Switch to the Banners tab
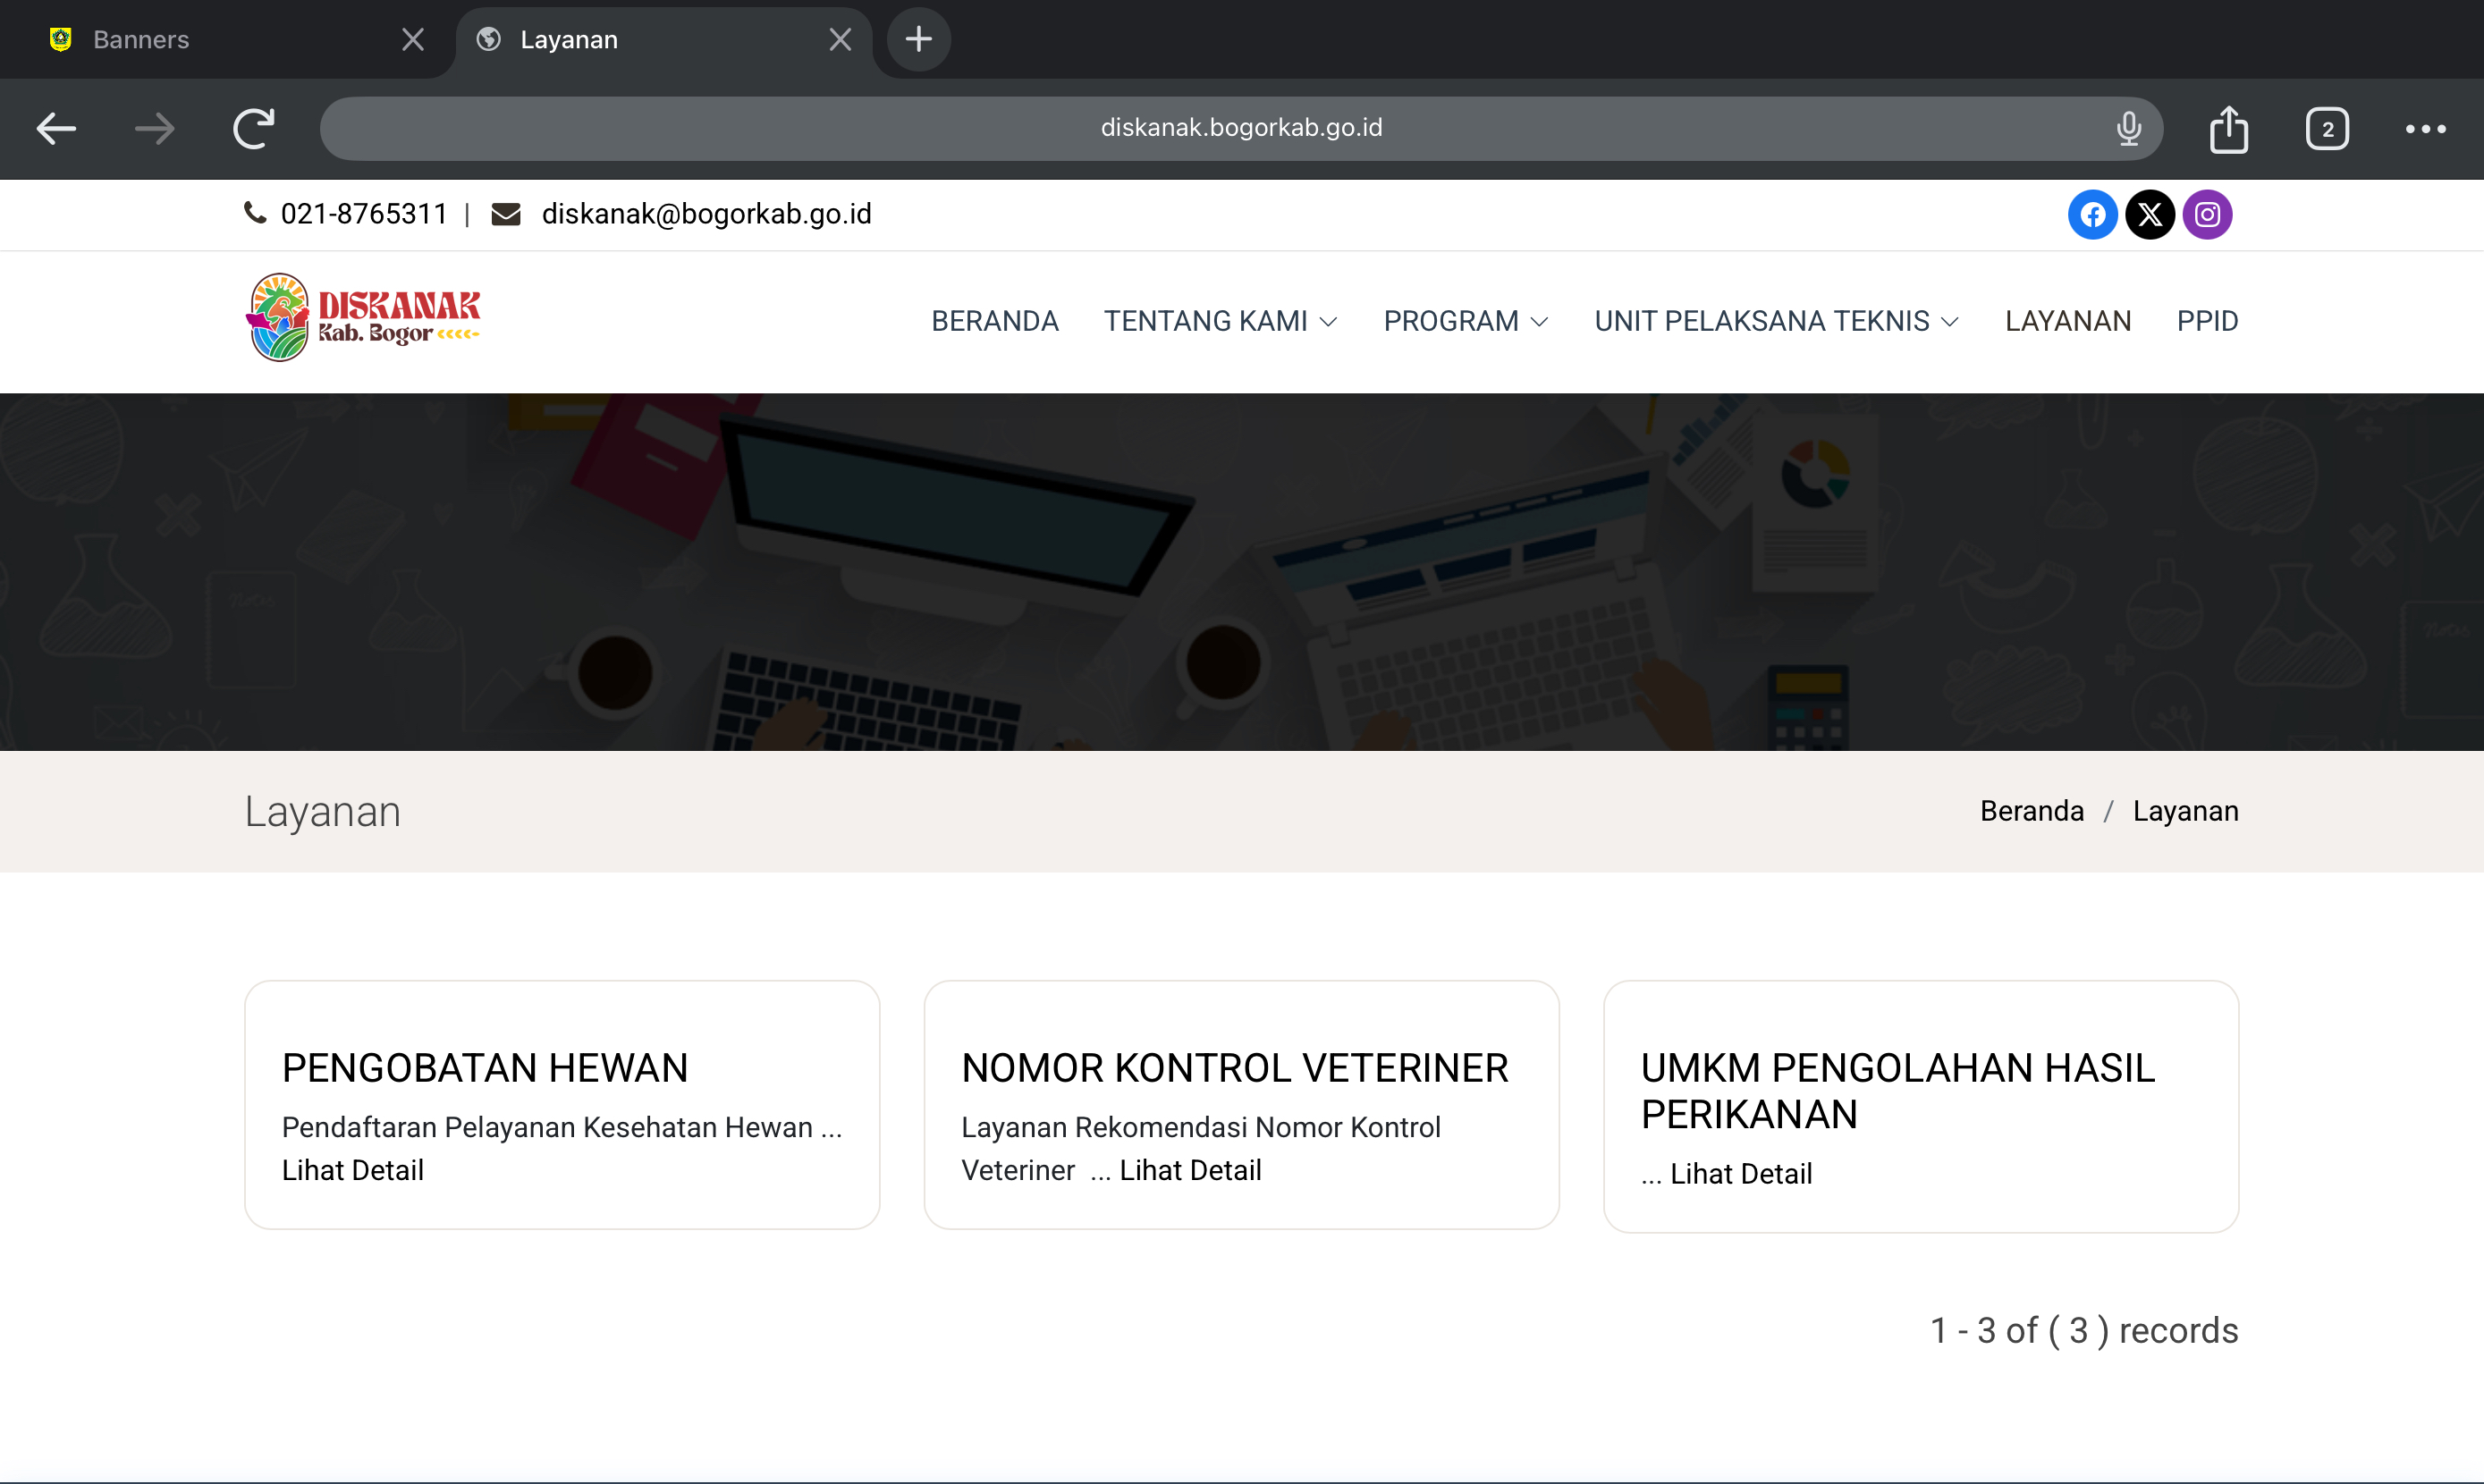Viewport: 2484px width, 1484px height. tap(227, 39)
